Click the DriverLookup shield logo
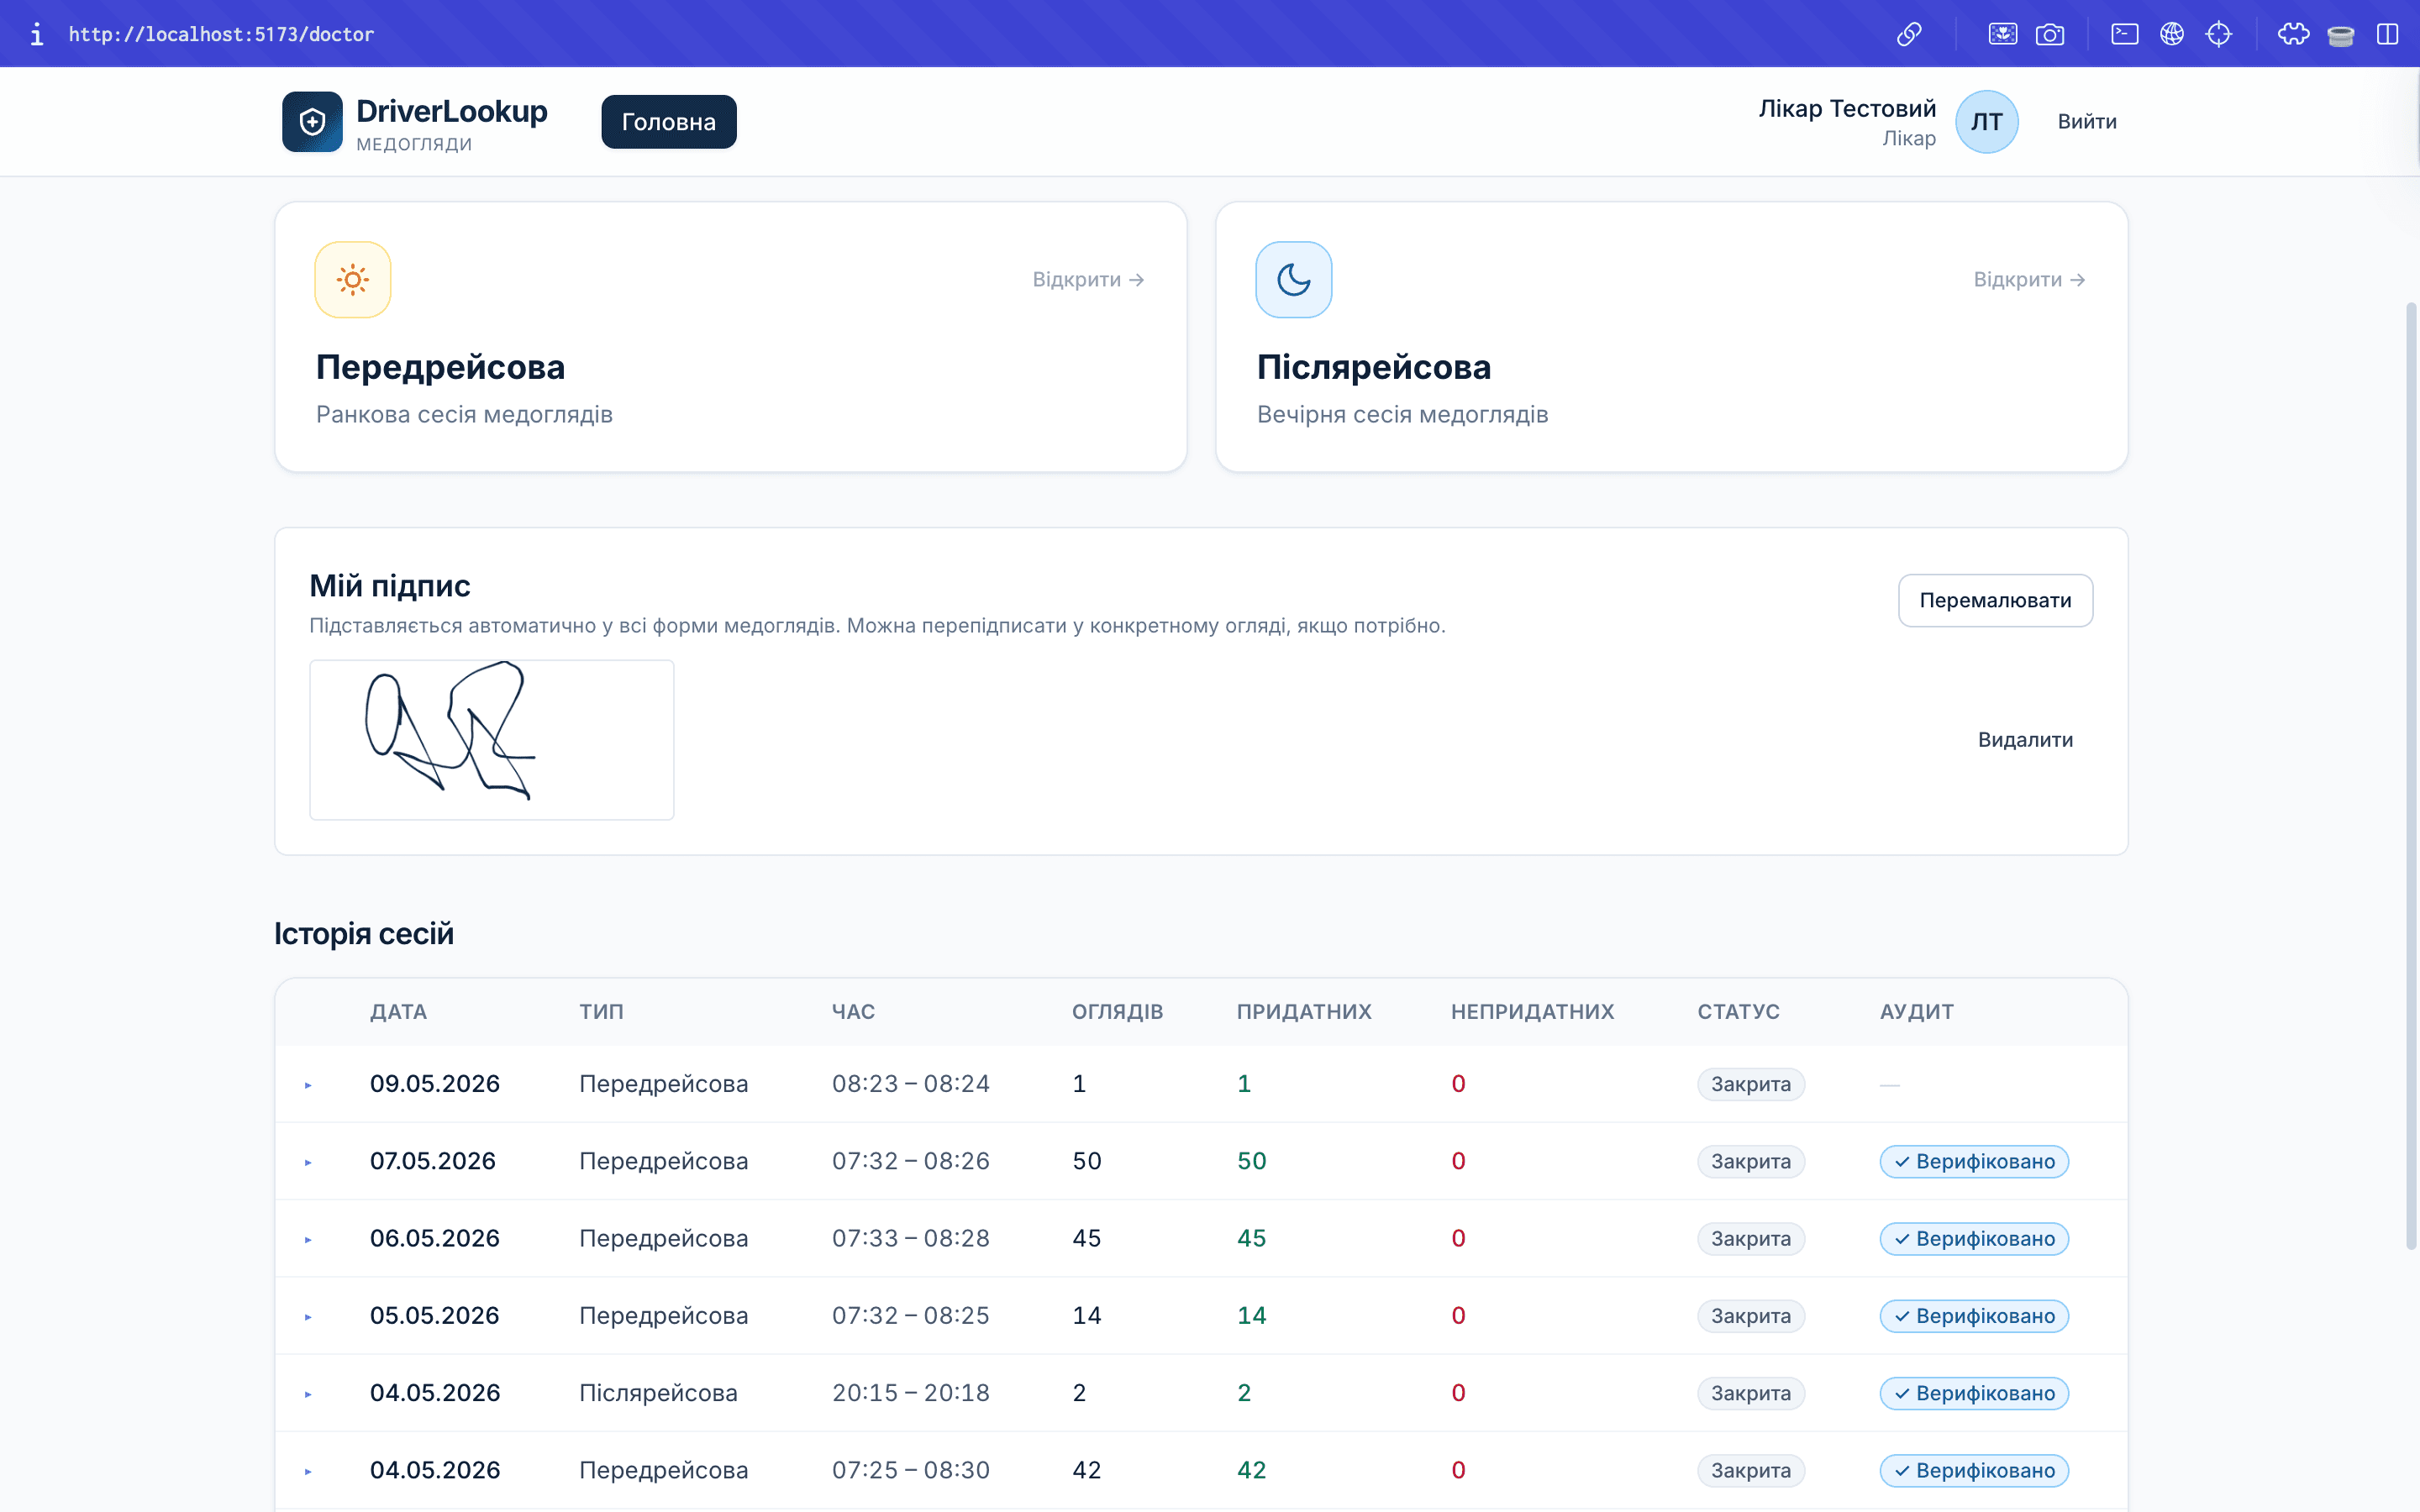Screen dimensions: 2420x1512 pyautogui.click(x=312, y=122)
